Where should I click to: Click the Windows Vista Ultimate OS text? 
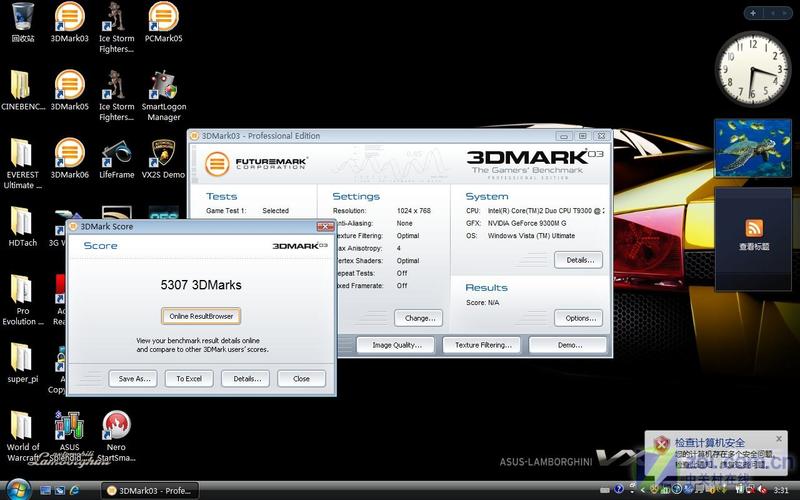pos(531,236)
